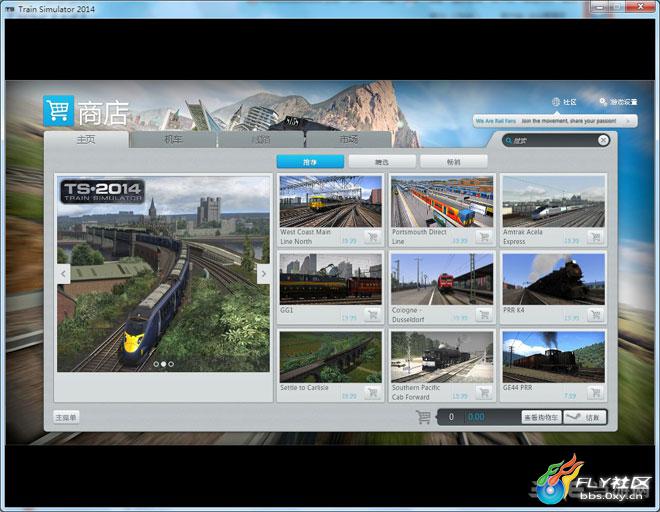The height and width of the screenshot is (512, 660).
Task: Open the Settle to Carlisle thumbnail
Action: [x=330, y=357]
